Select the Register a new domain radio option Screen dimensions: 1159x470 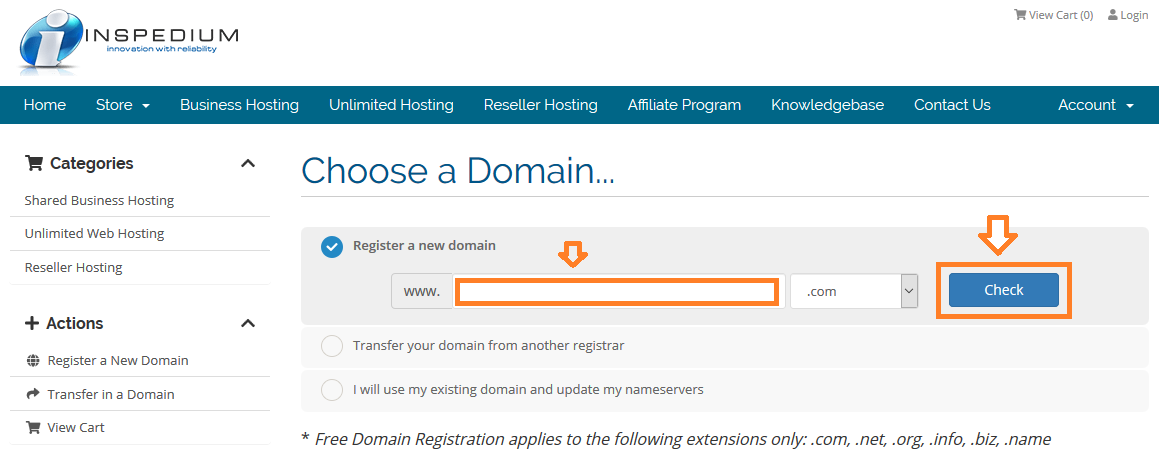coord(332,247)
